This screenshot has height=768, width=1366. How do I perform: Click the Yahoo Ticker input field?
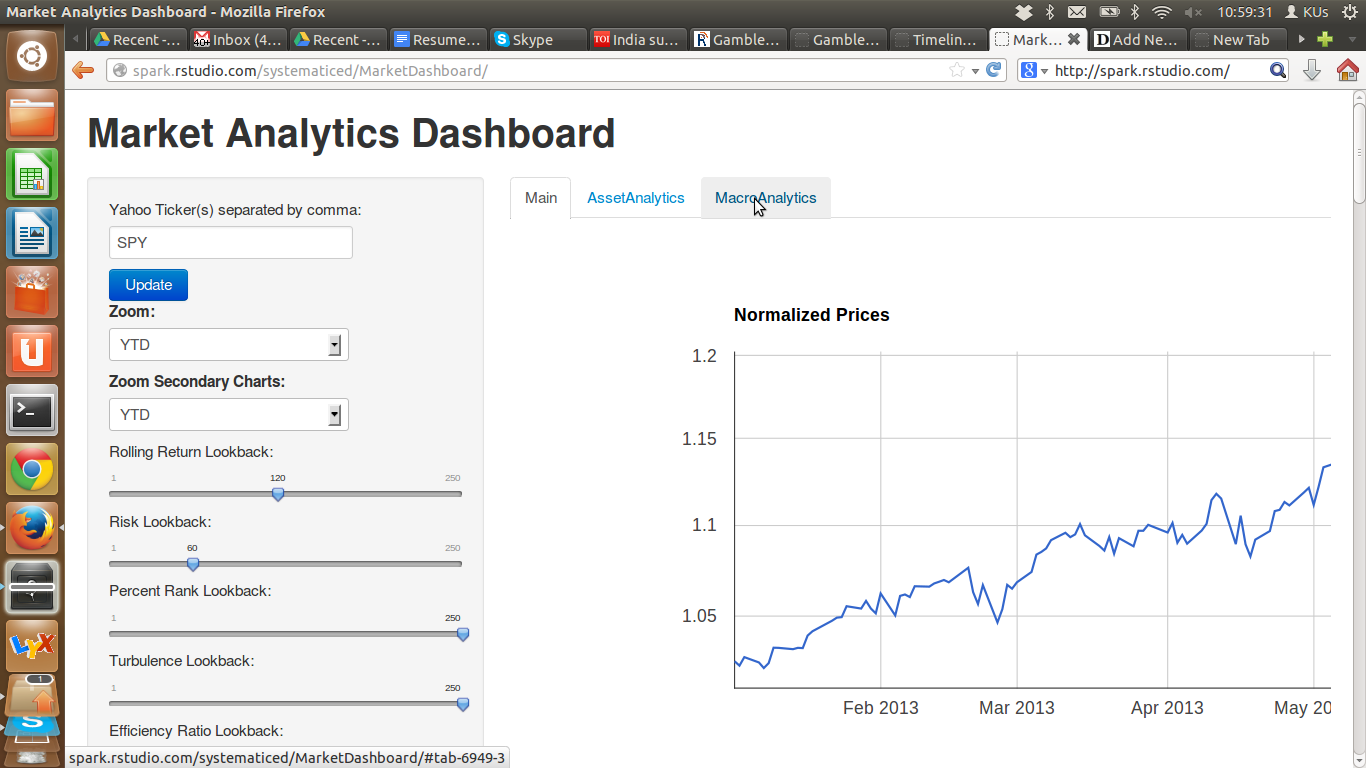tap(230, 242)
